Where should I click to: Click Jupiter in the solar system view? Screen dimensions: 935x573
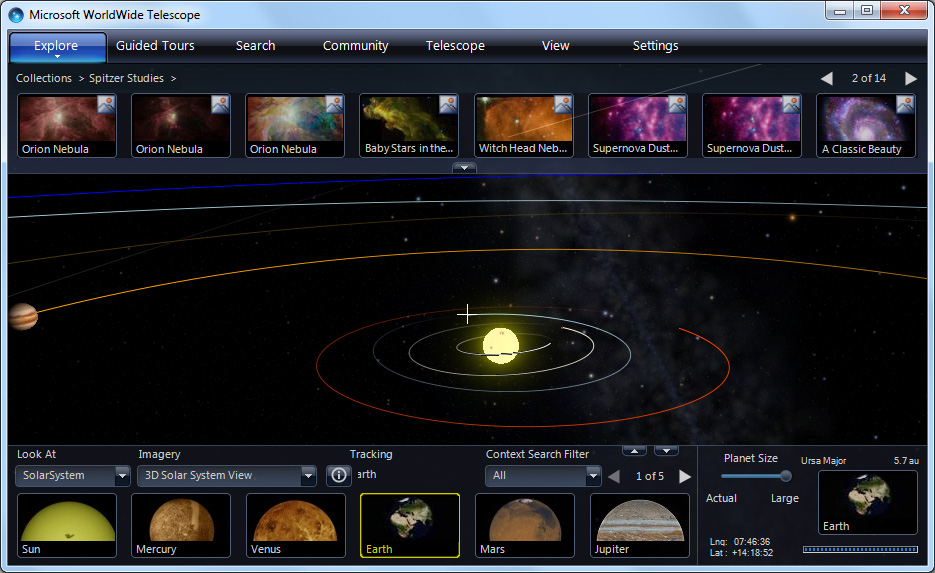[23, 316]
